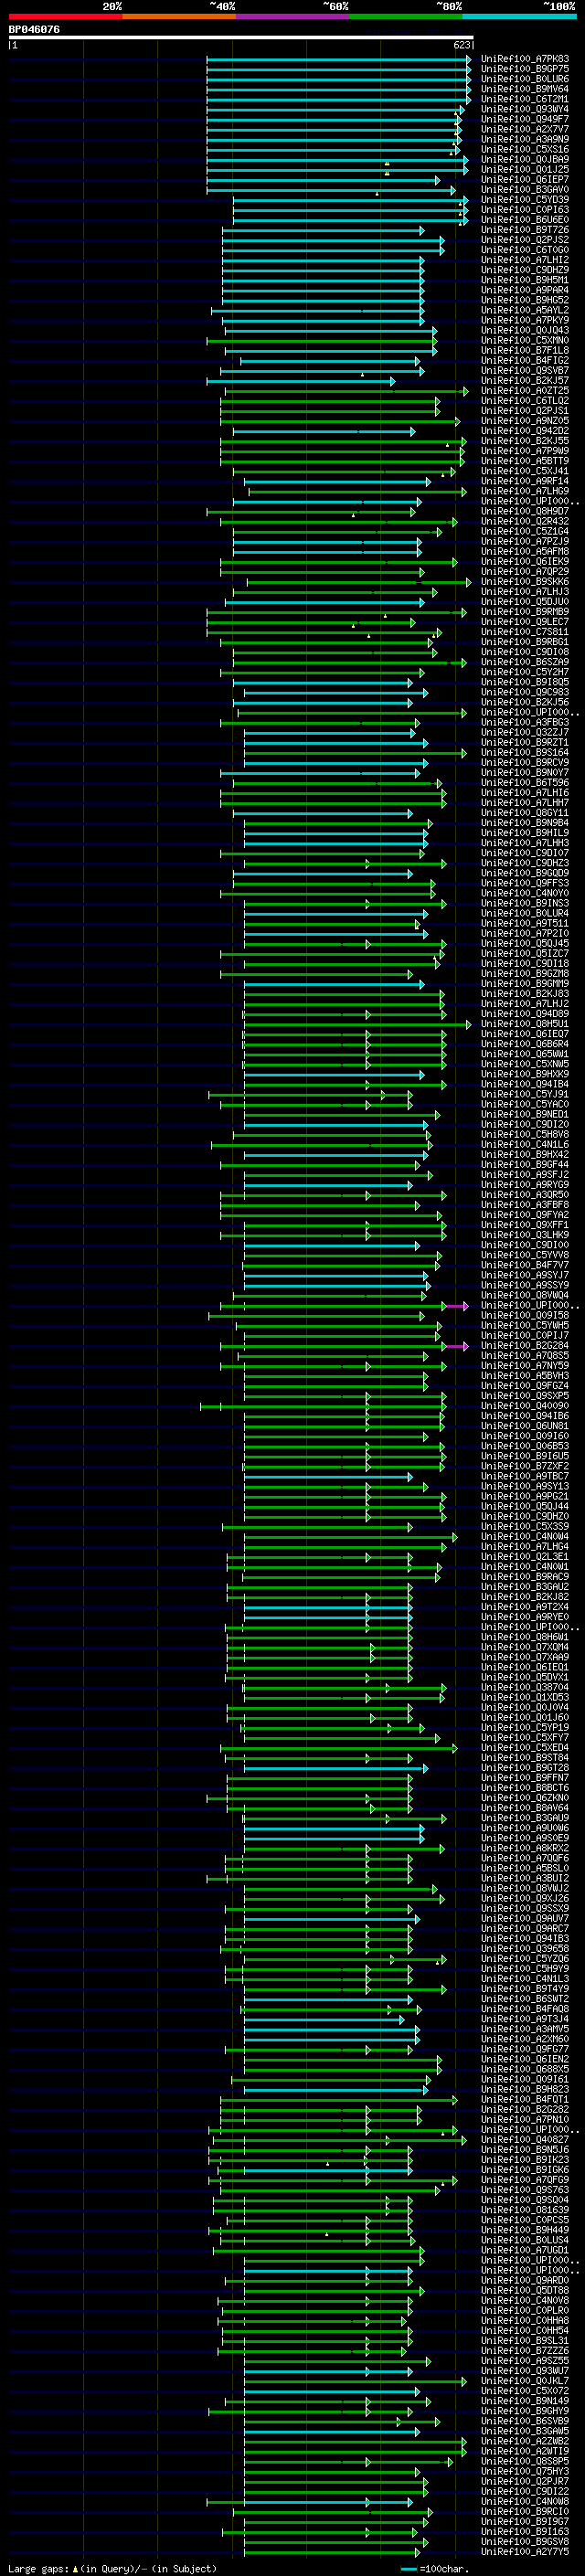Open hit UniRef100_B9MV64
Image resolution: width=585 pixels, height=2576 pixels.
click(x=524, y=89)
